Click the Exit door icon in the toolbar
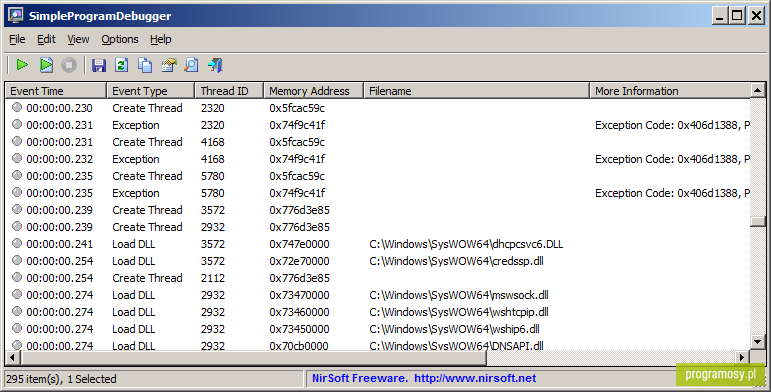The height and width of the screenshot is (392, 771). (215, 65)
